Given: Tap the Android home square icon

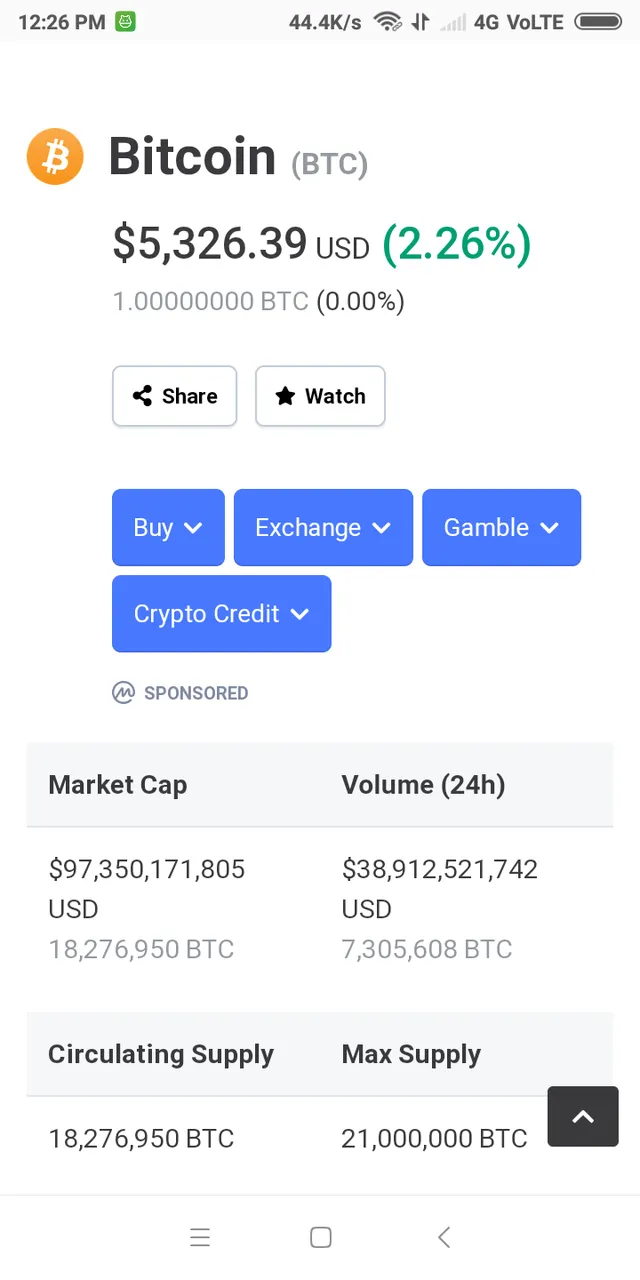Looking at the screenshot, I should [321, 1237].
